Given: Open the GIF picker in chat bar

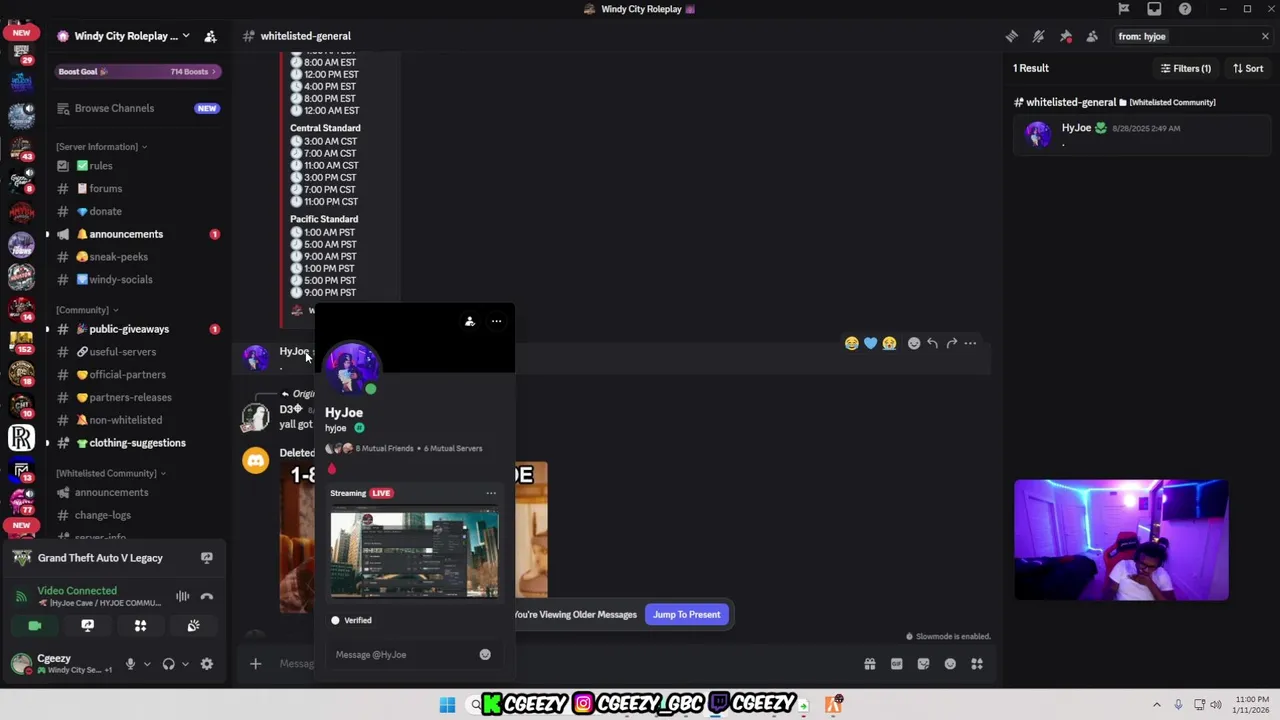Looking at the screenshot, I should pos(896,664).
